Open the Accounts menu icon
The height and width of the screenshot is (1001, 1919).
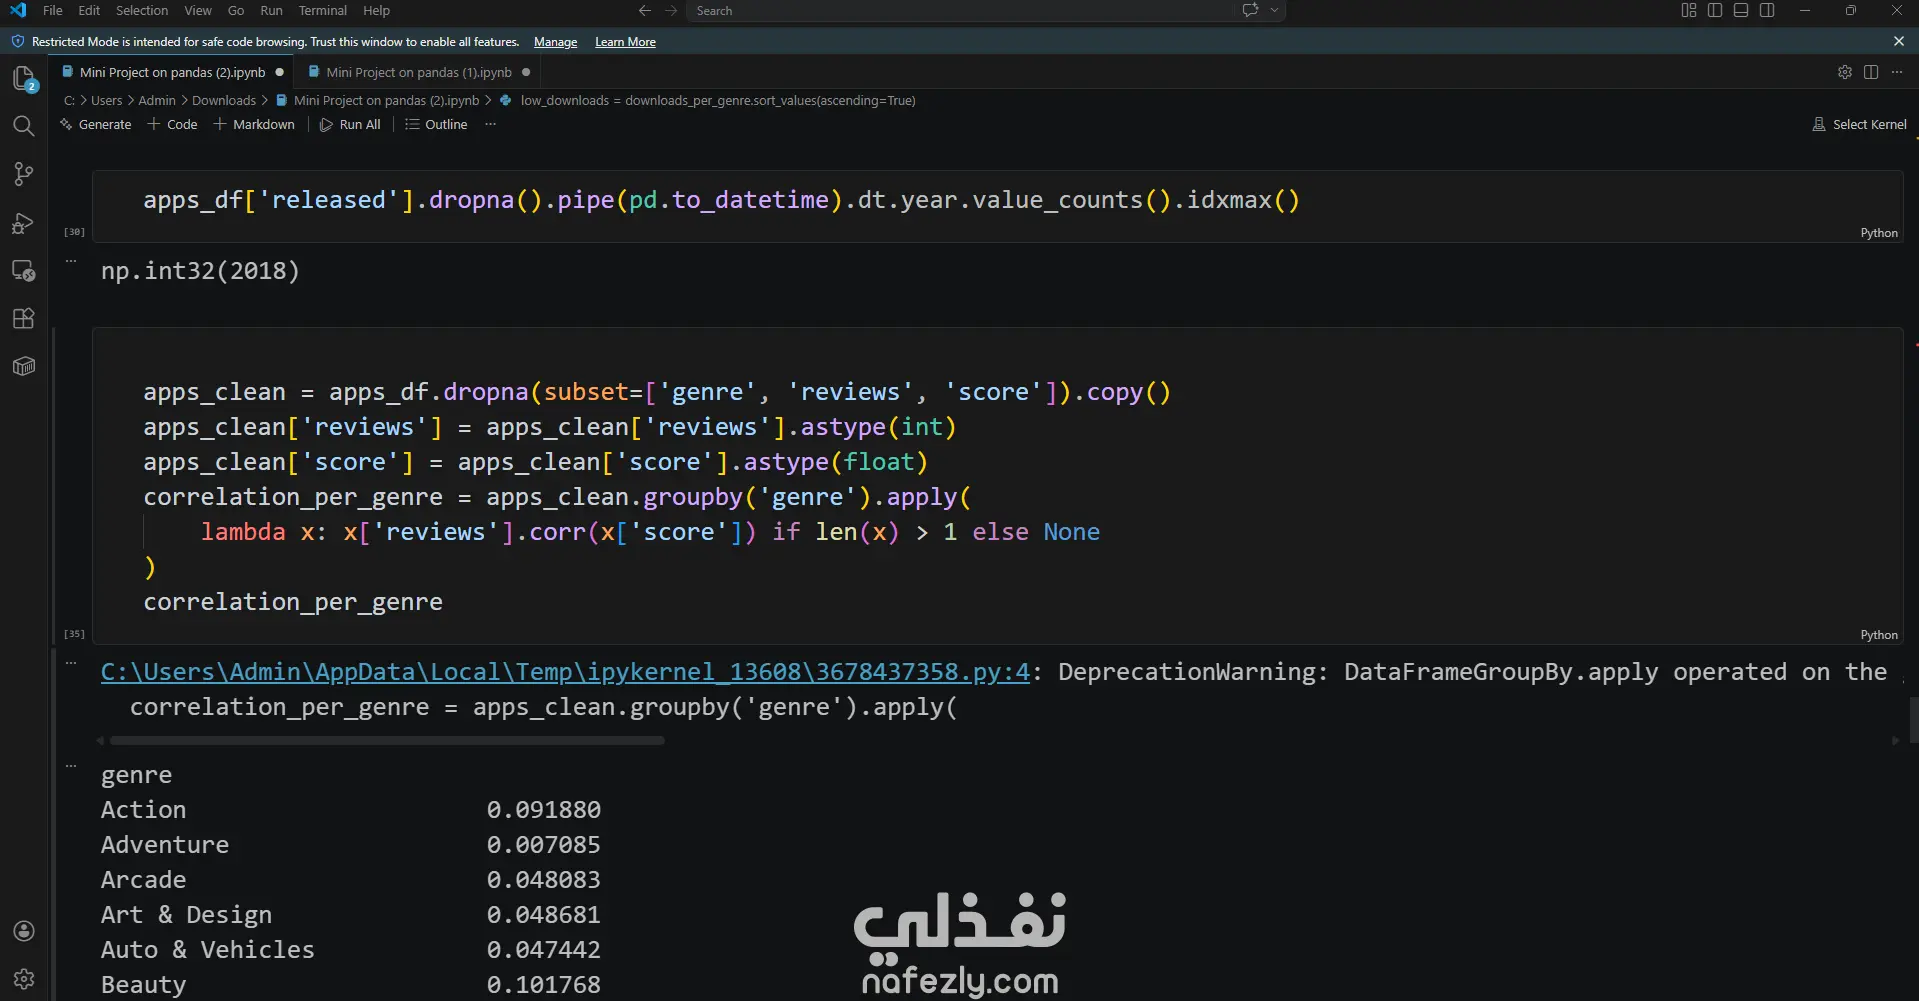pyautogui.click(x=24, y=931)
